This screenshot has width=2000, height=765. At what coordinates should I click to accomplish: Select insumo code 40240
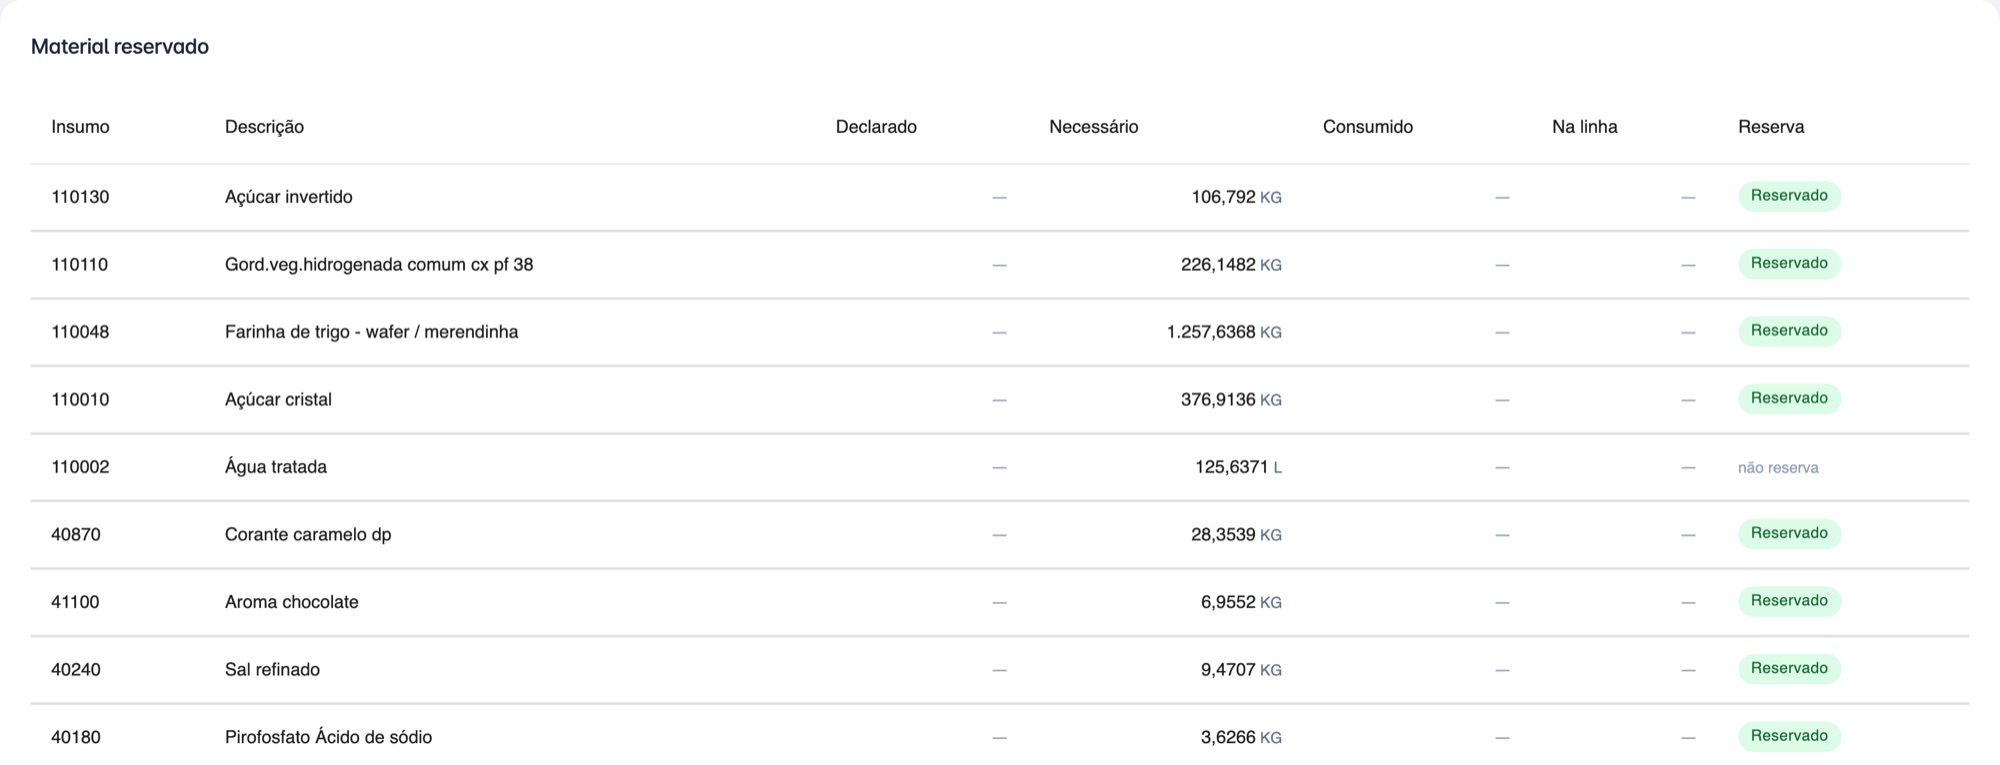click(x=76, y=670)
